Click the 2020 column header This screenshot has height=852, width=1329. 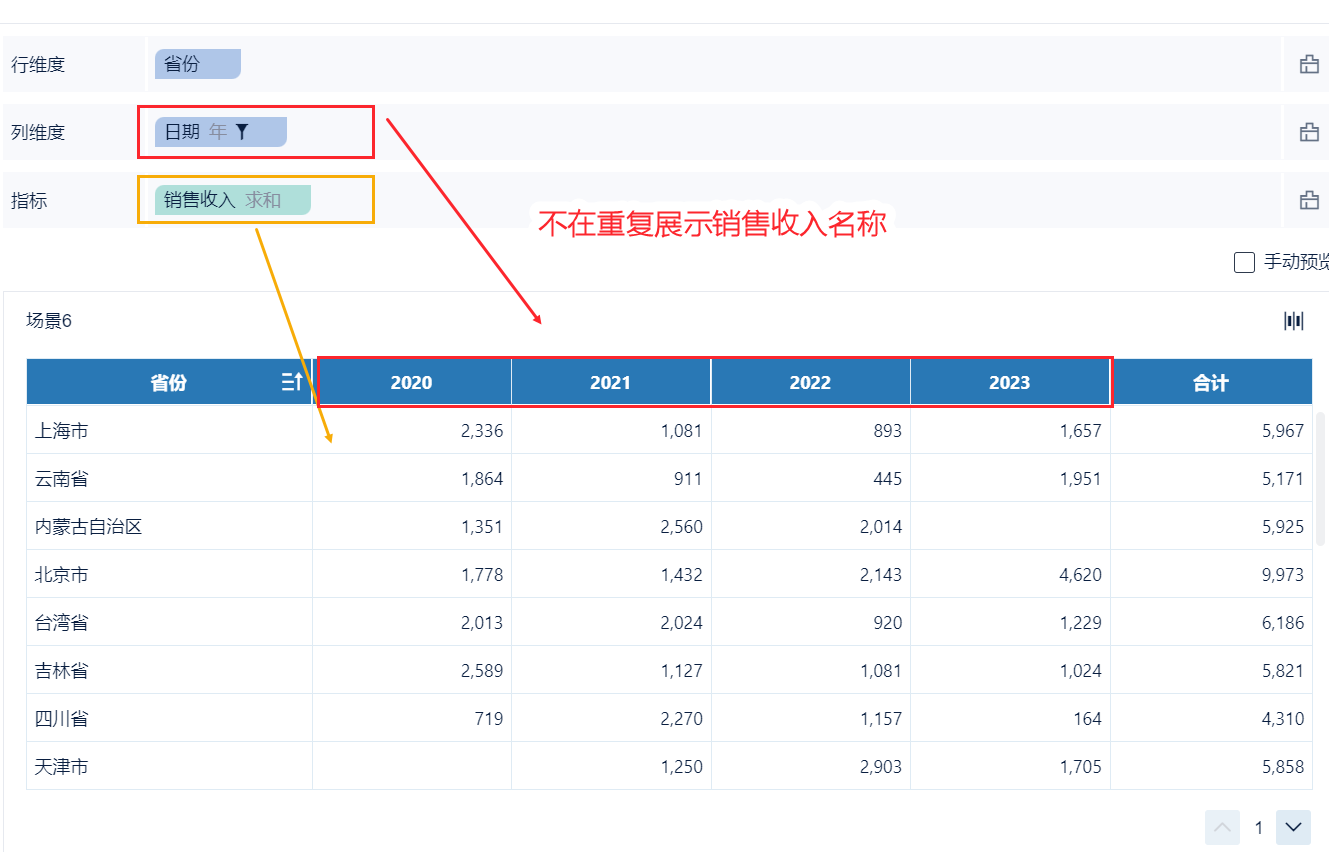pos(412,382)
